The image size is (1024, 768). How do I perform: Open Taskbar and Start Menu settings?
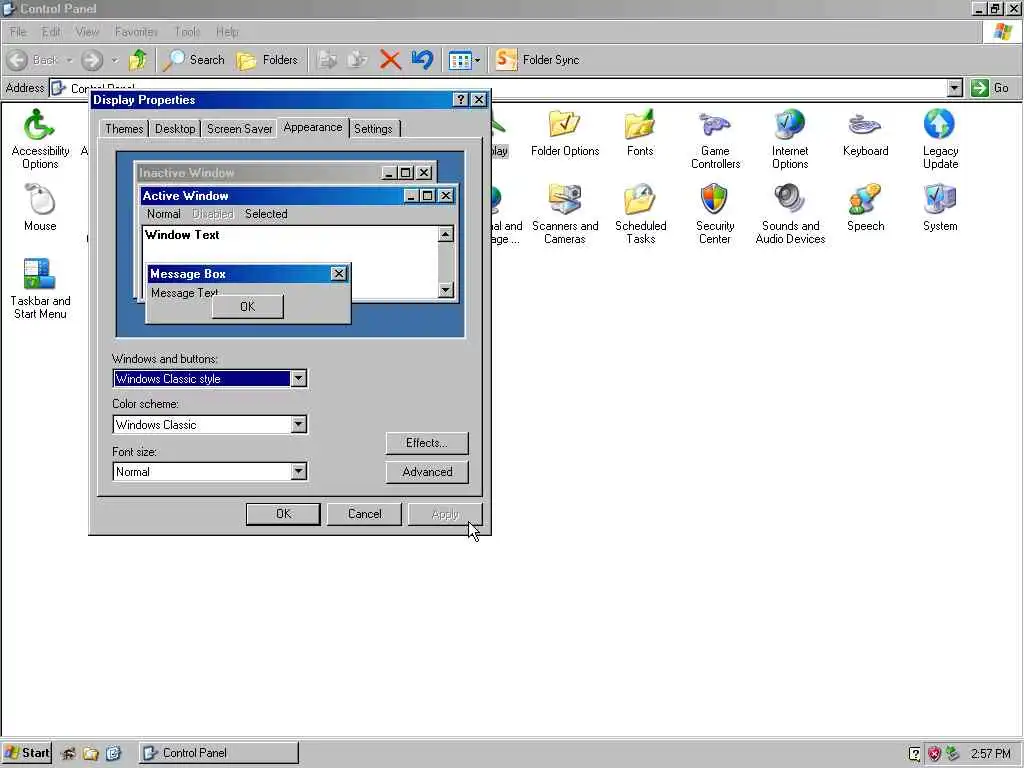40,289
